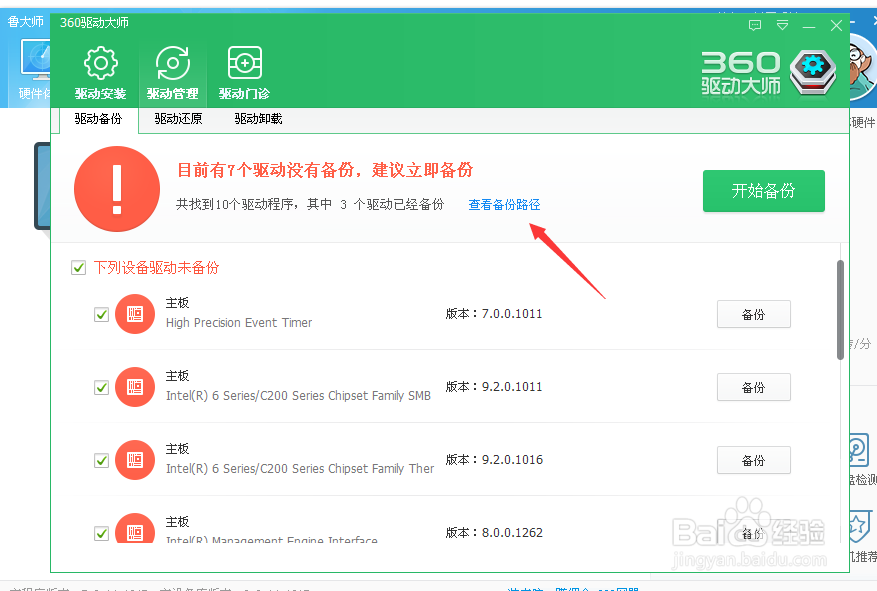Viewport: 877px width, 591px height.
Task: Click the shield star recommendation icon
Action: point(858,520)
